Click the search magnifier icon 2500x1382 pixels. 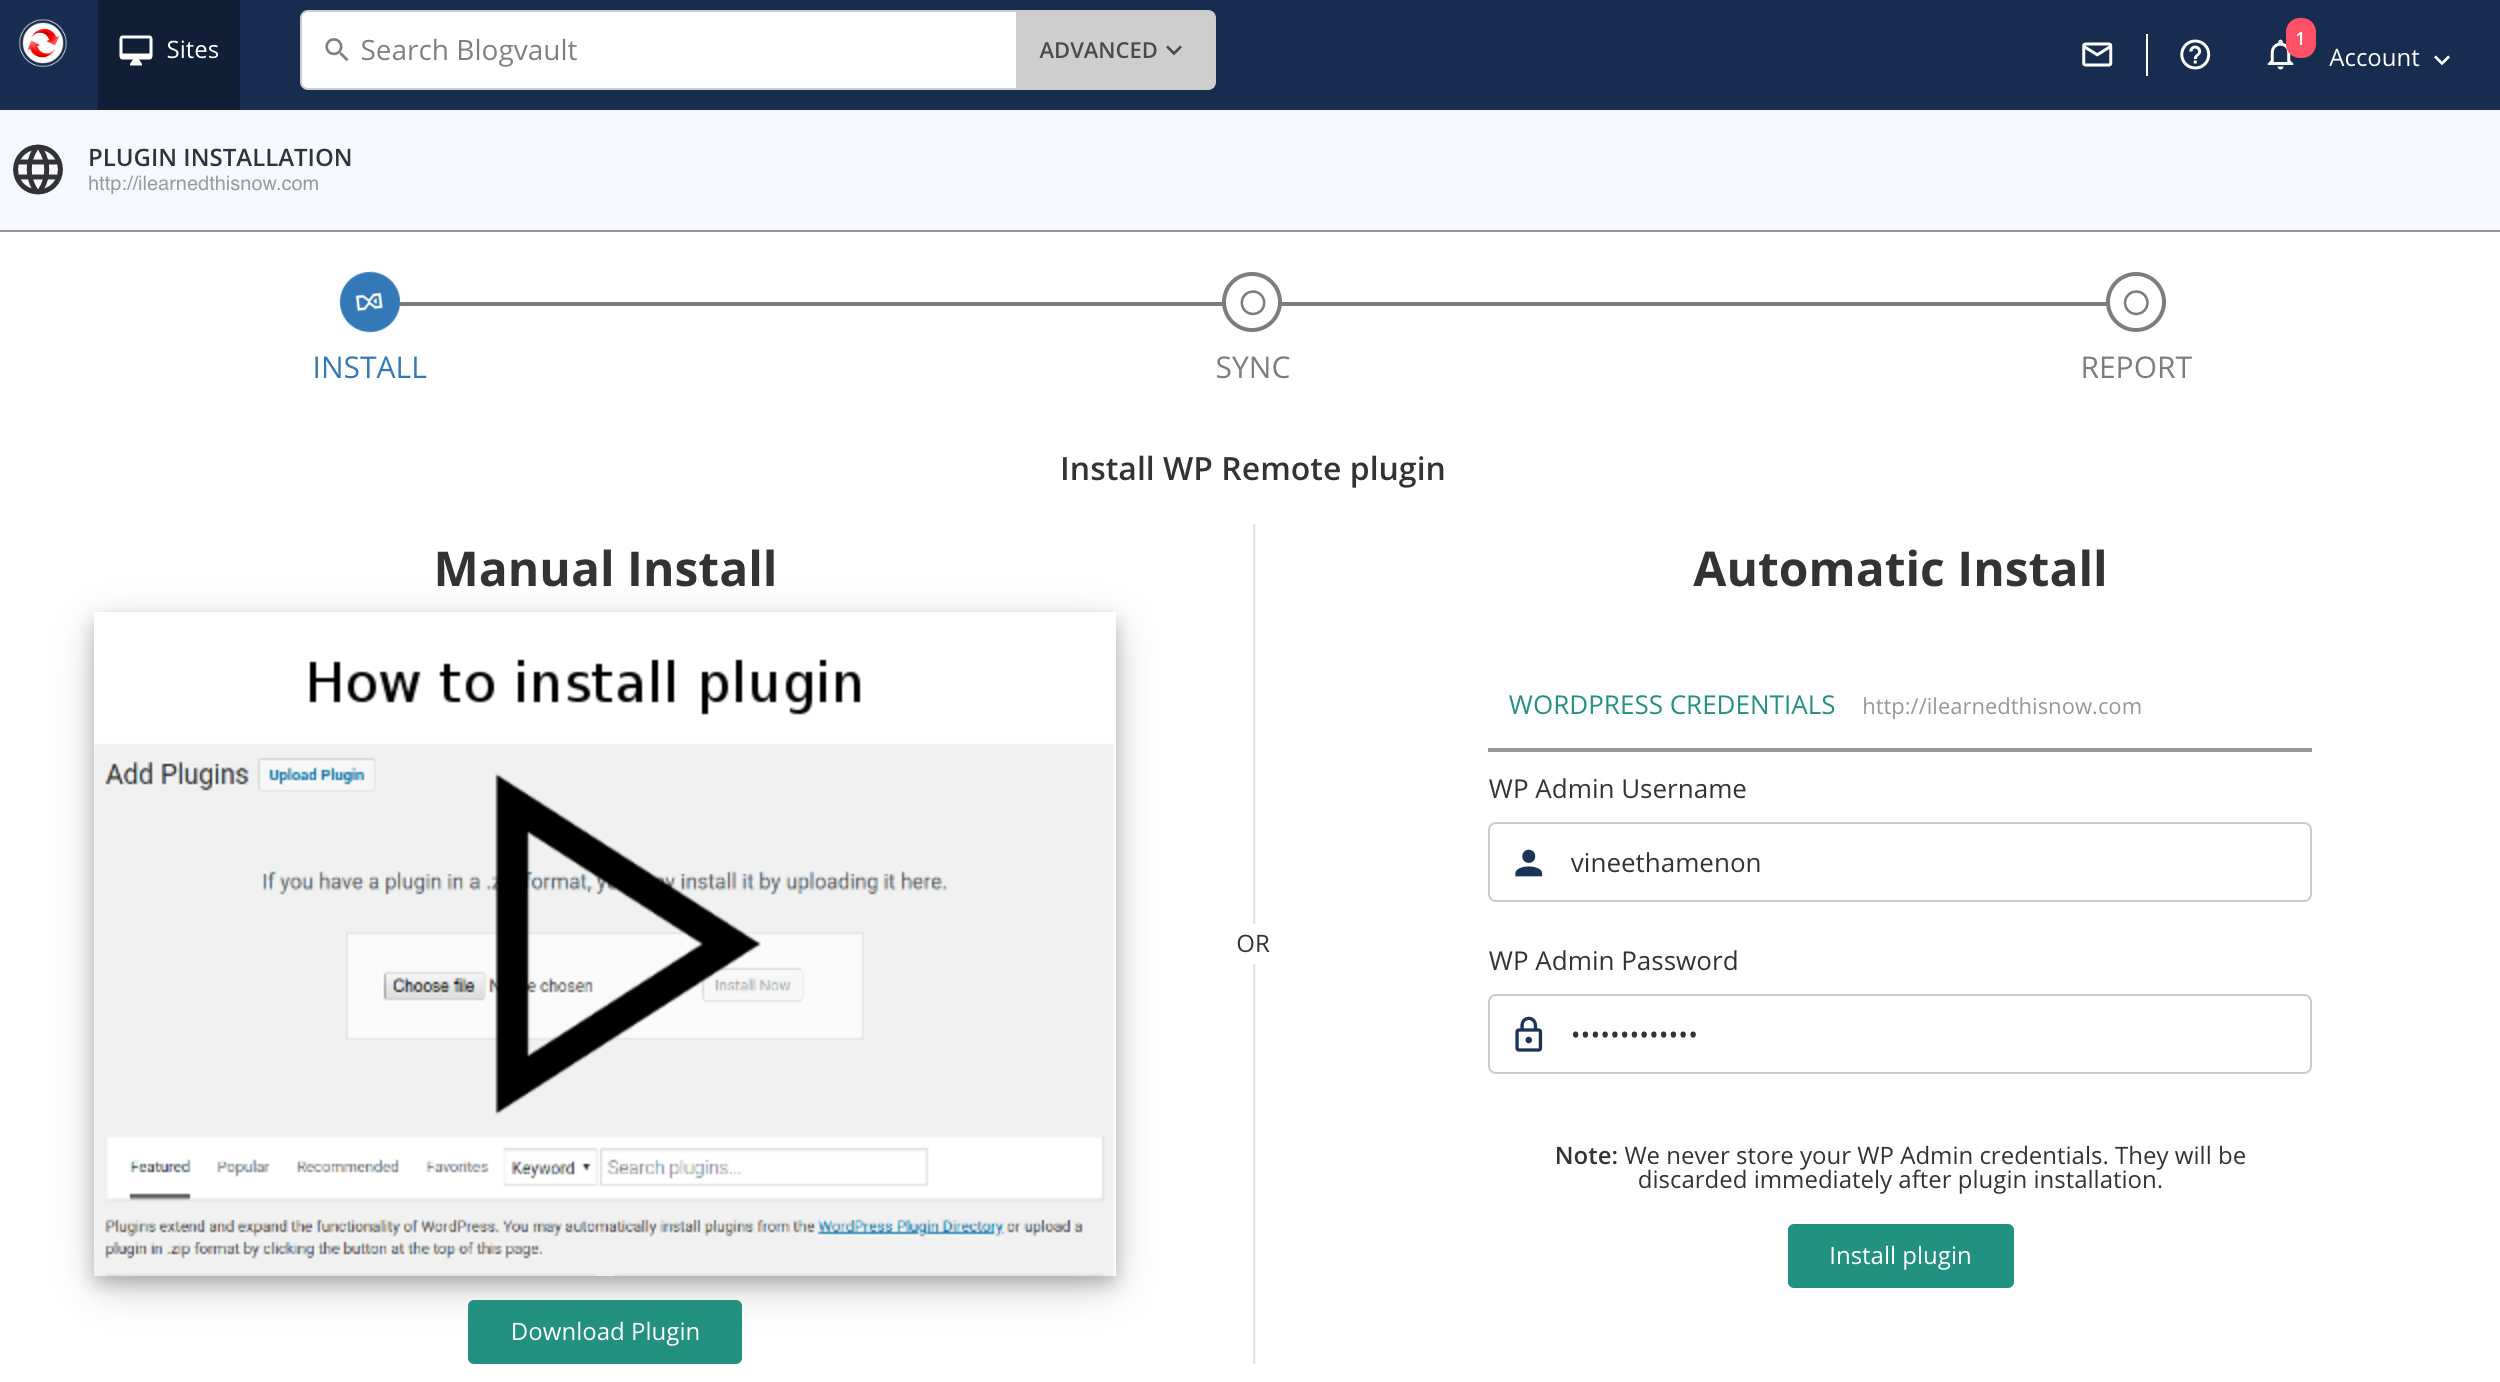[337, 50]
